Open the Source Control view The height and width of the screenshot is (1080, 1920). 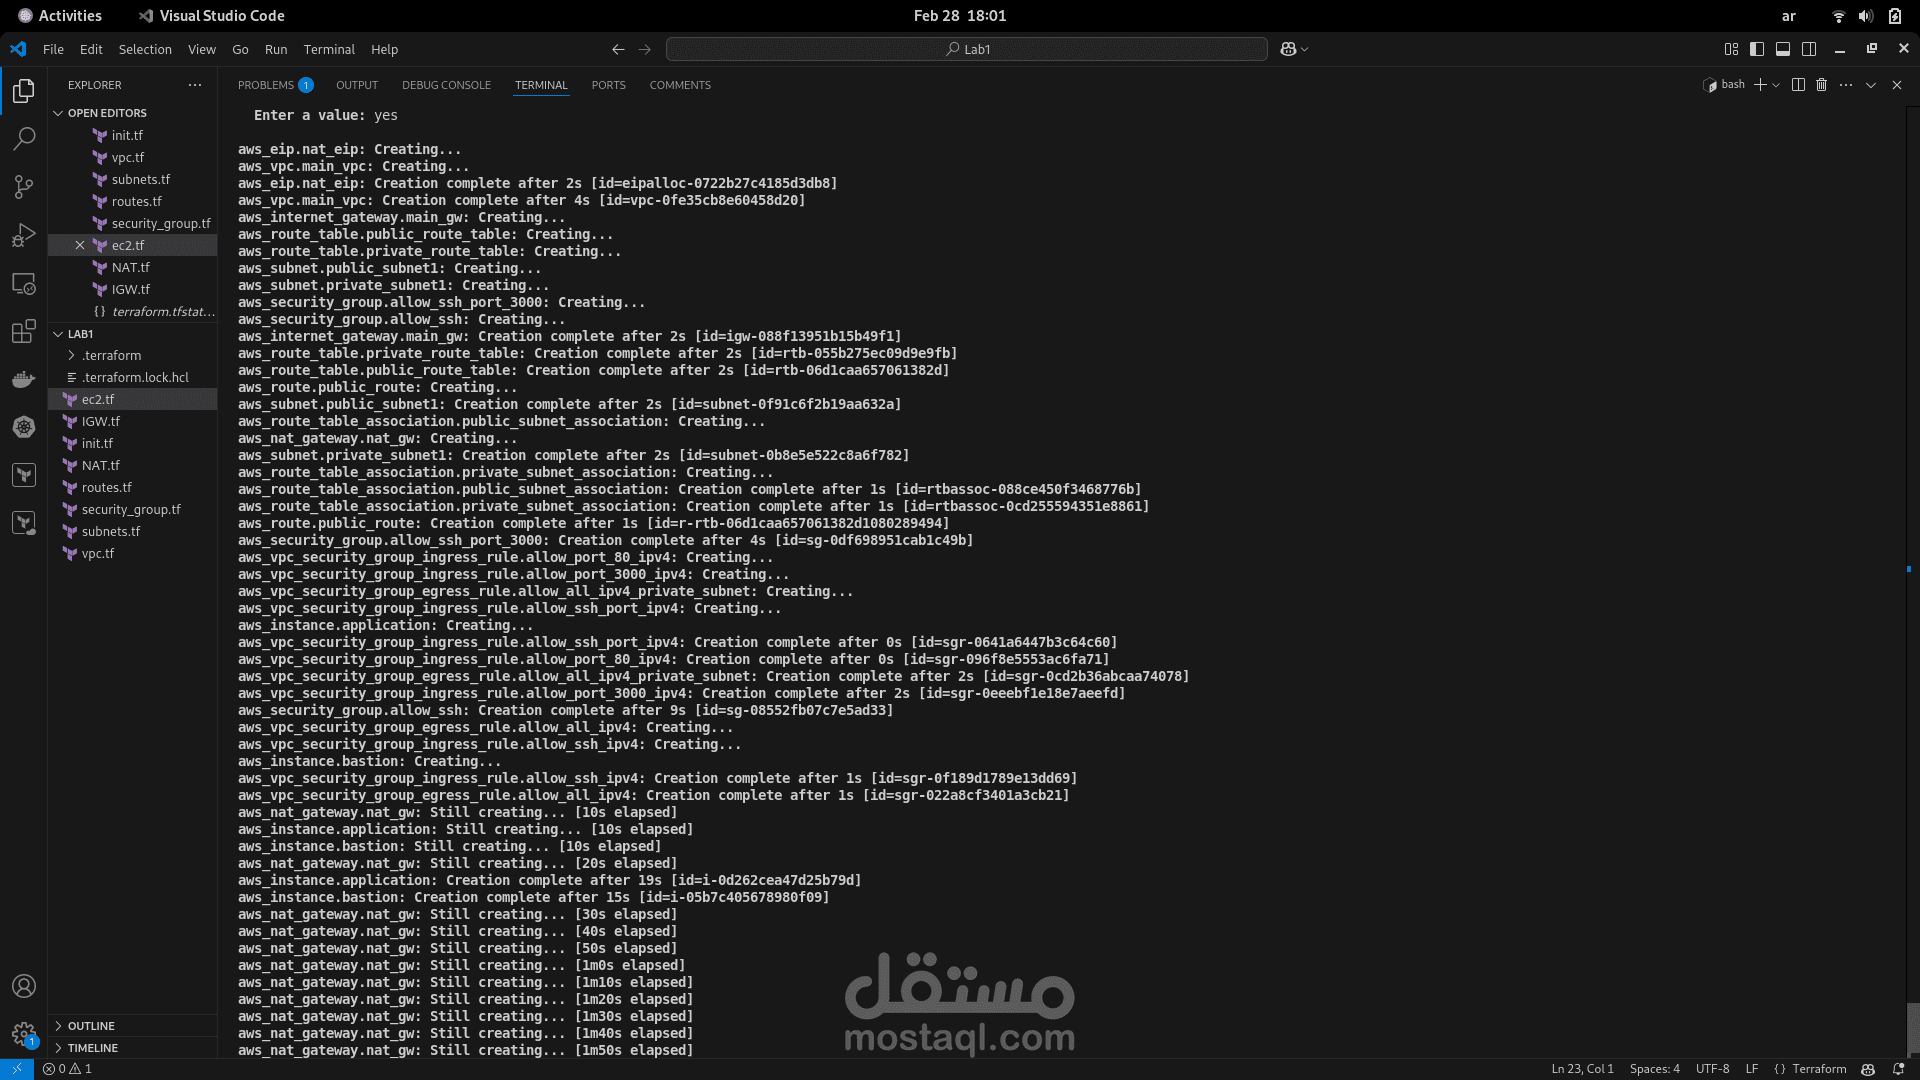(24, 187)
